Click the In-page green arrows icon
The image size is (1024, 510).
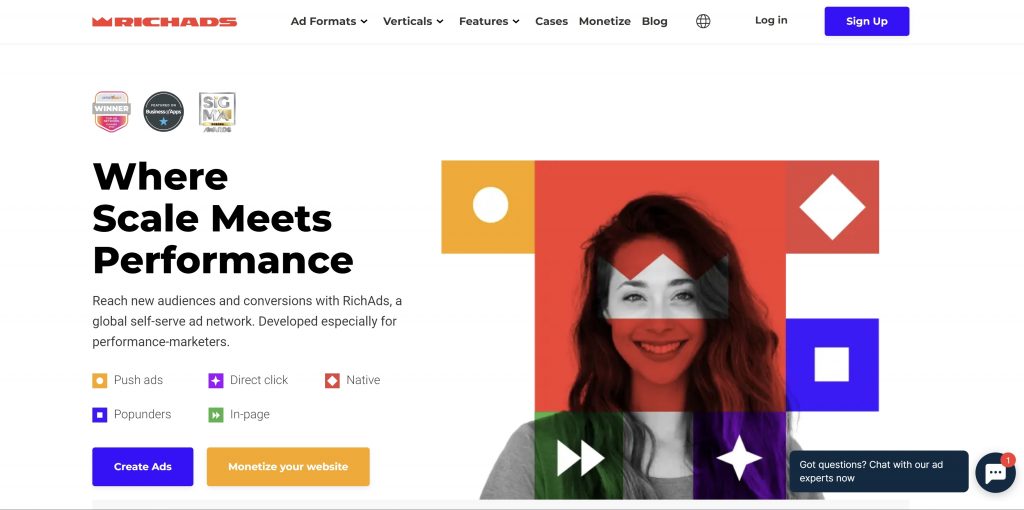[216, 415]
